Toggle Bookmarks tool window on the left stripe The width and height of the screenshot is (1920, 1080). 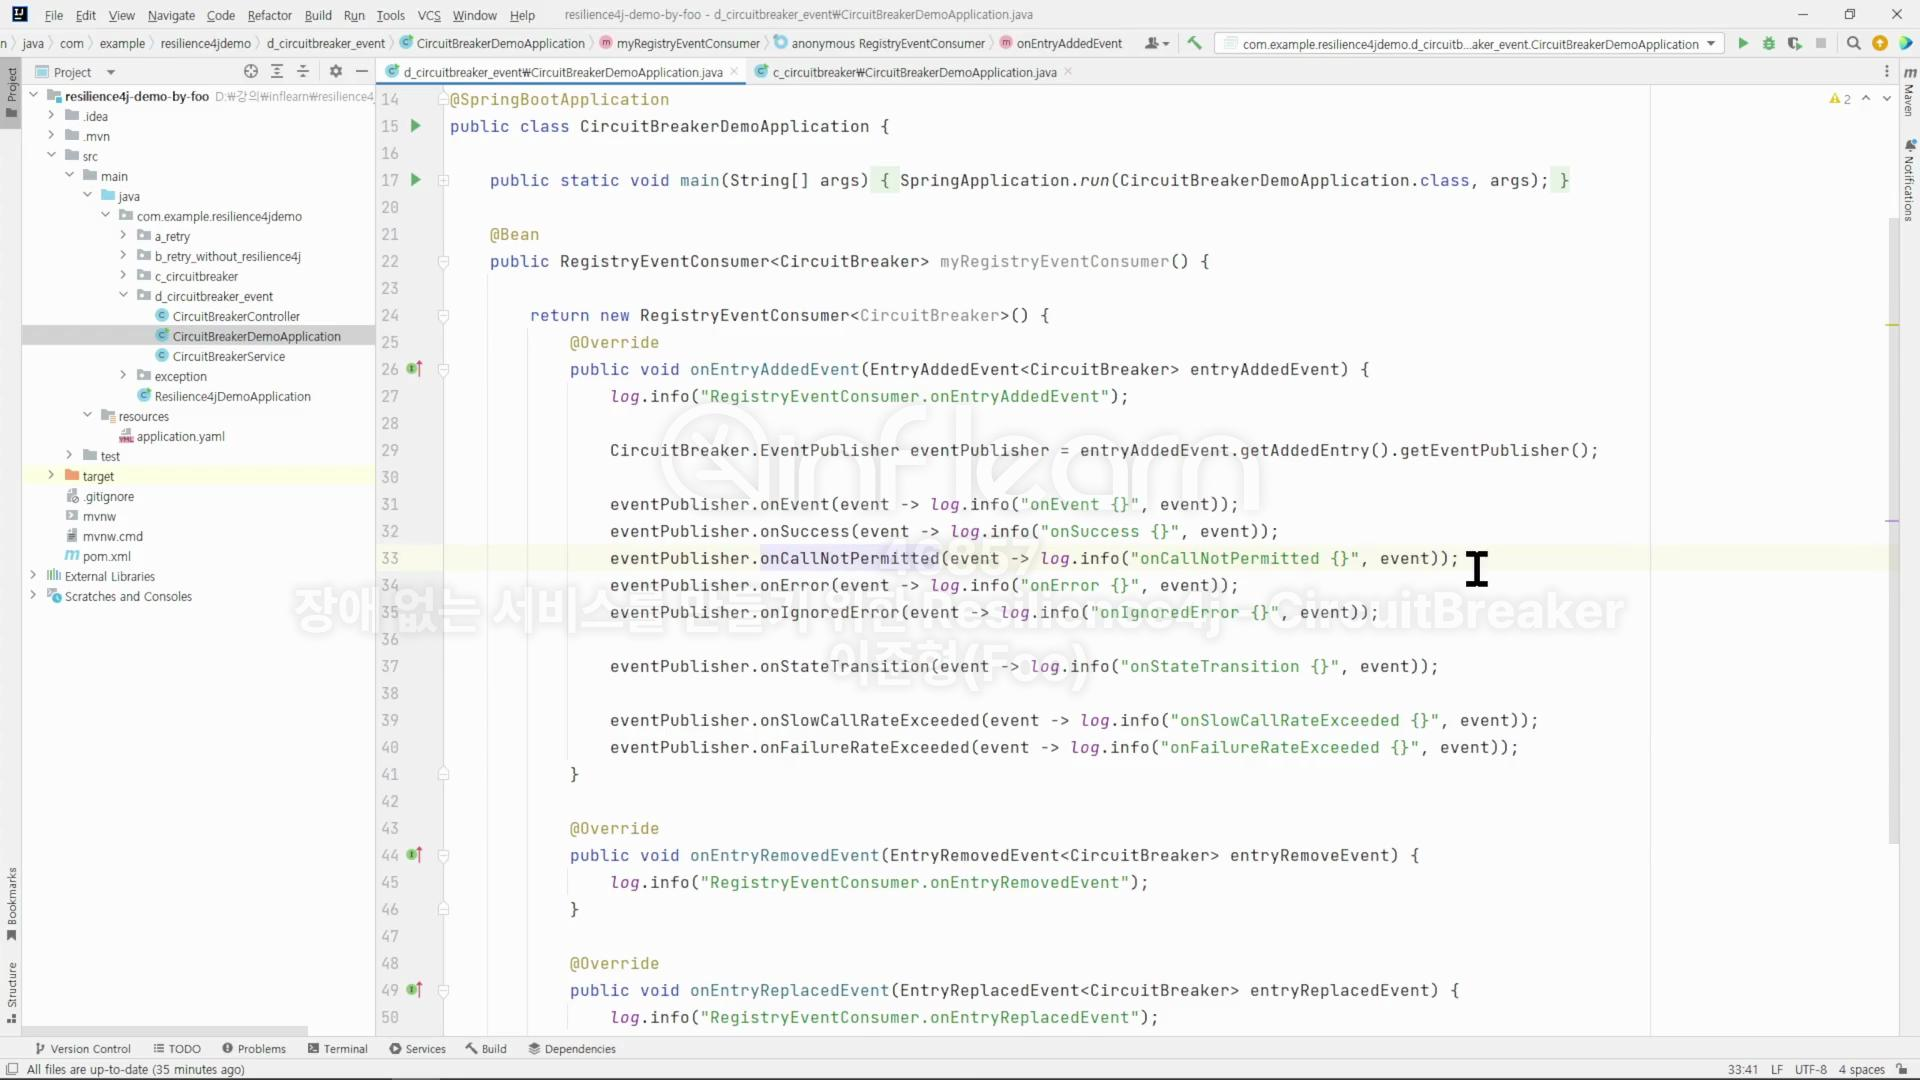12,903
